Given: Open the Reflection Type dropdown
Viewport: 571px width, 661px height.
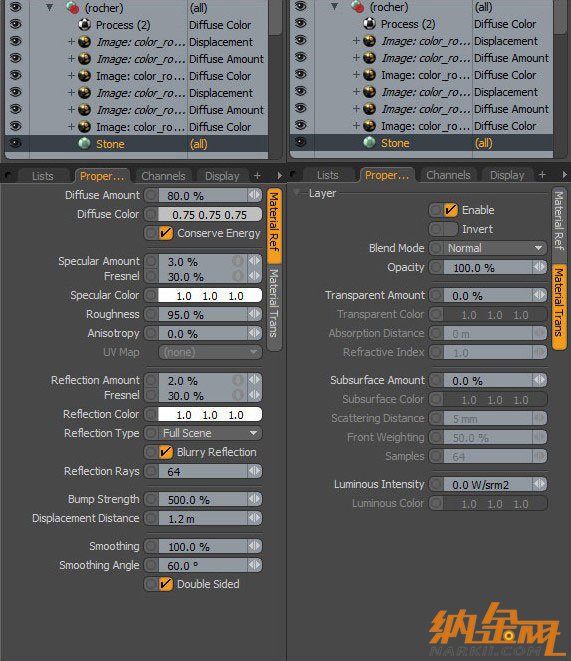Looking at the screenshot, I should click(x=210, y=433).
